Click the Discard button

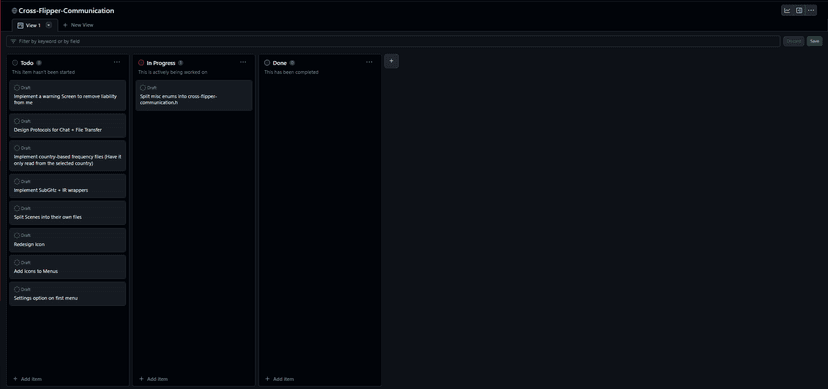click(x=794, y=41)
